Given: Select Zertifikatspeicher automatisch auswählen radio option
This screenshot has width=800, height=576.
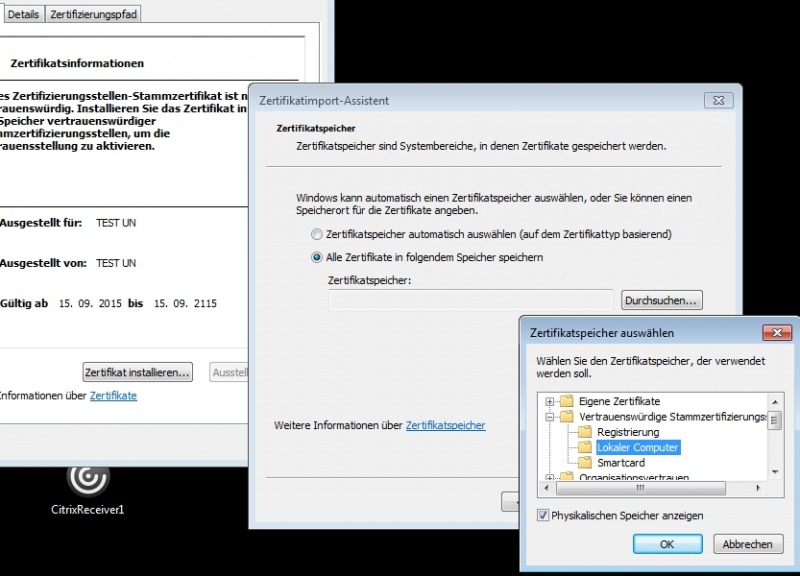Looking at the screenshot, I should pyautogui.click(x=317, y=234).
